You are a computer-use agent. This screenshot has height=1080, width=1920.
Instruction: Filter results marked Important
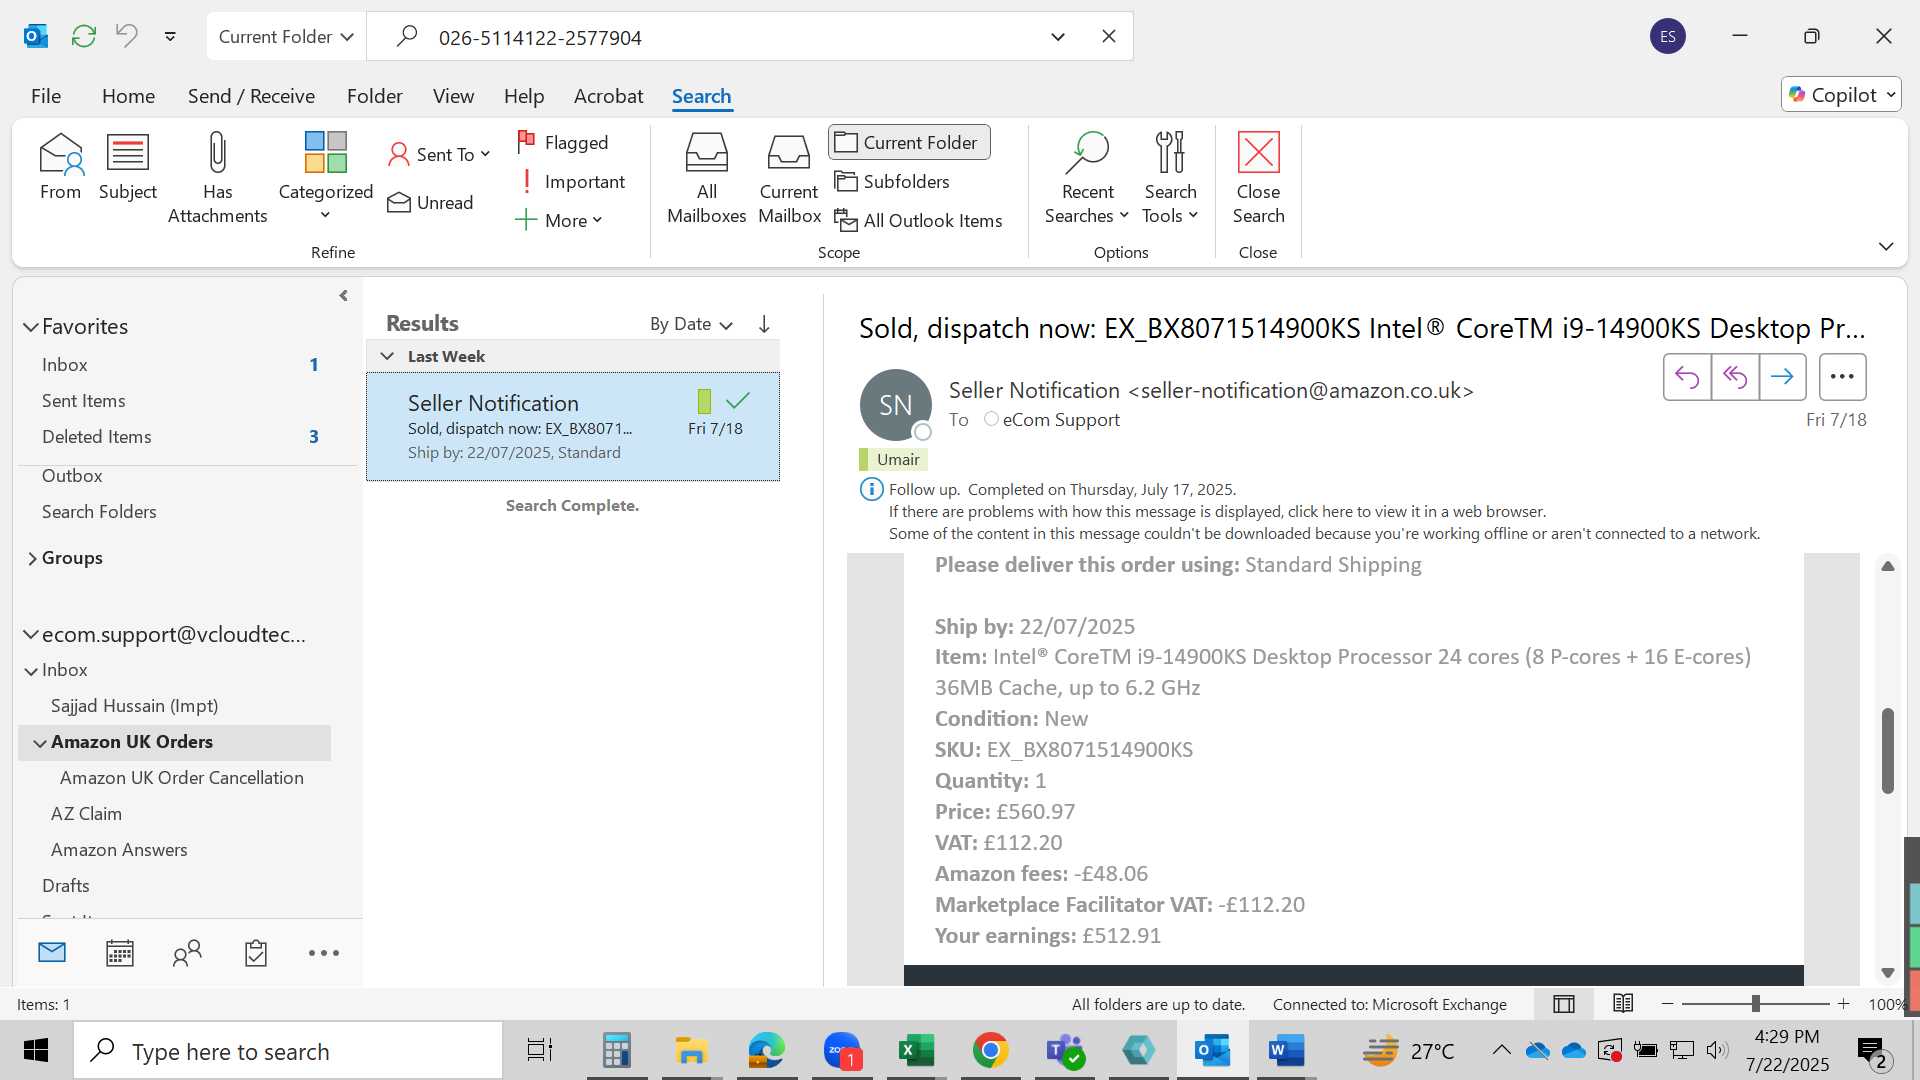click(x=571, y=182)
